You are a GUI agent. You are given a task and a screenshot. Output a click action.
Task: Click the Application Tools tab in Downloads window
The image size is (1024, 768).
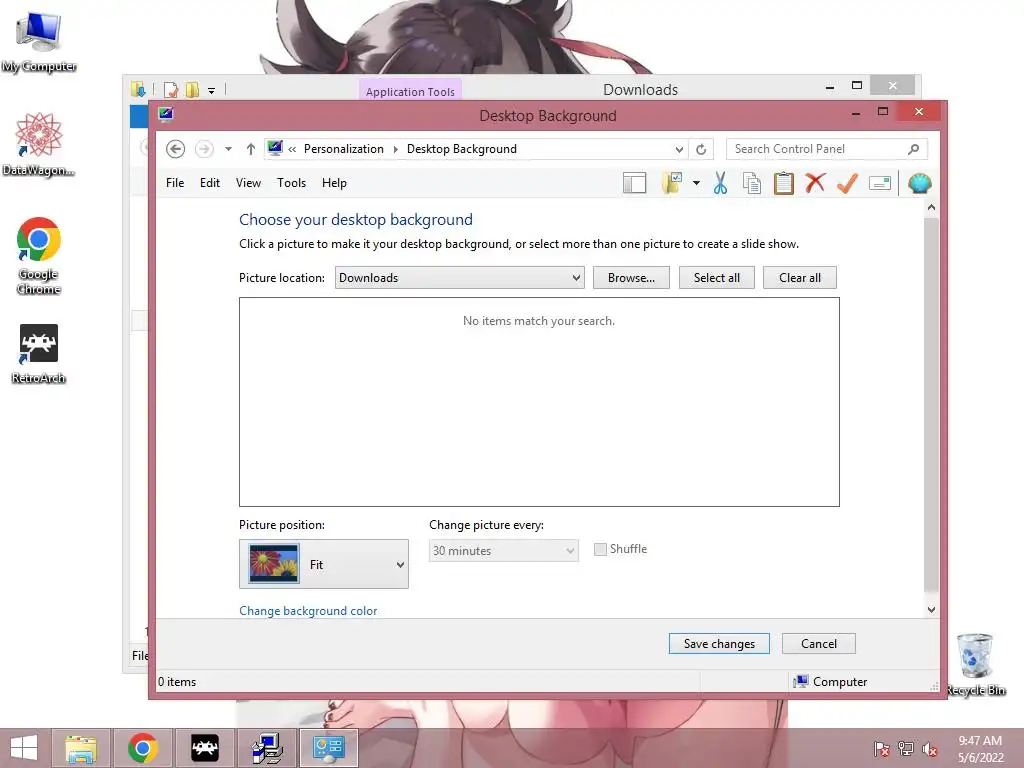pyautogui.click(x=410, y=90)
